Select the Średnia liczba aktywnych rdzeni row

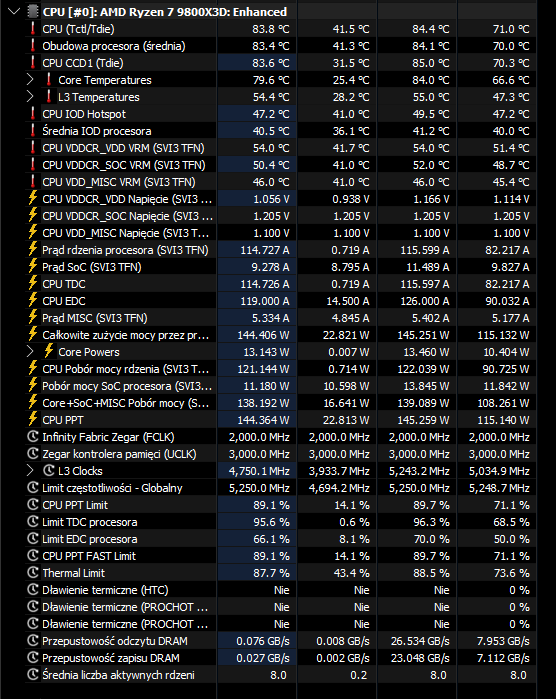pos(281,675)
